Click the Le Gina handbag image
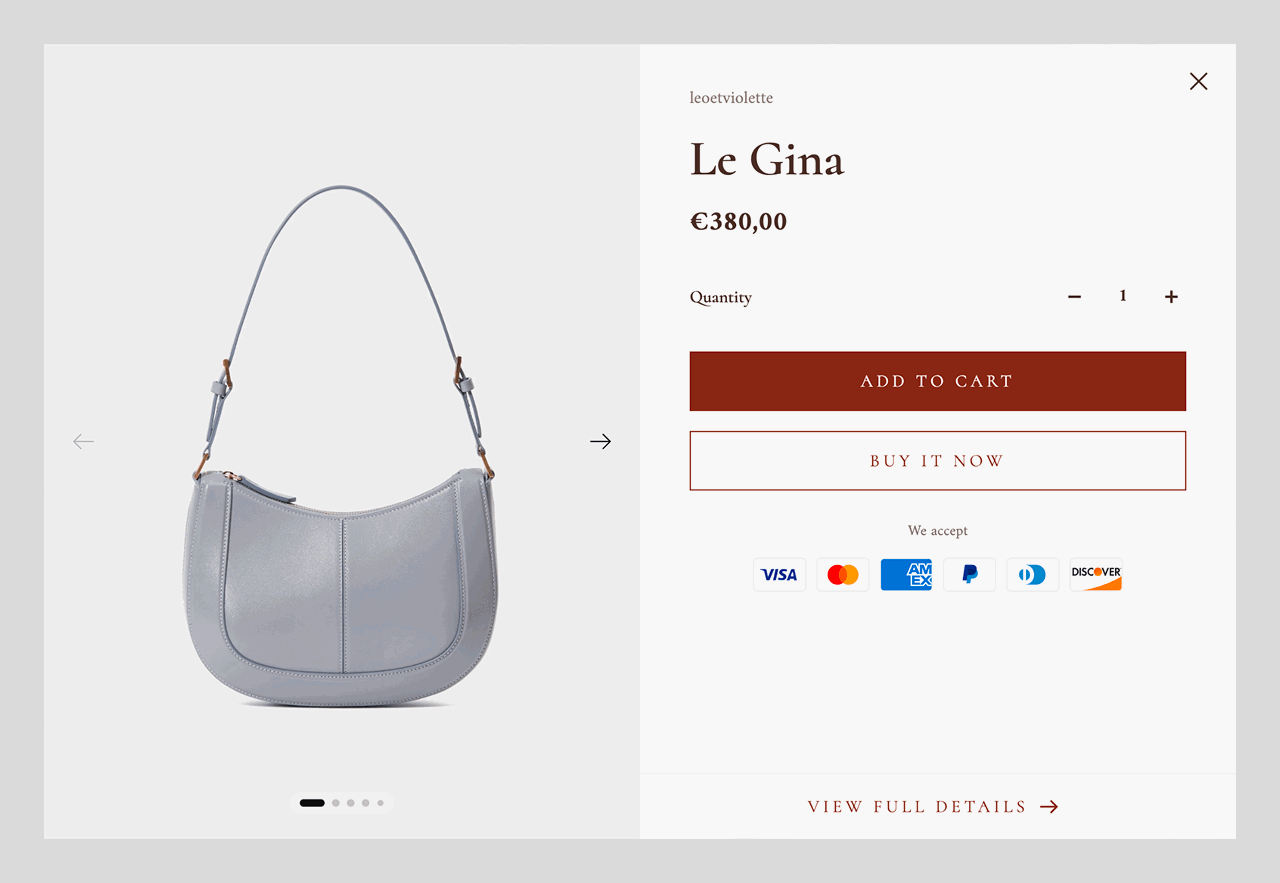Screen dimensions: 1280x883 tap(340, 447)
